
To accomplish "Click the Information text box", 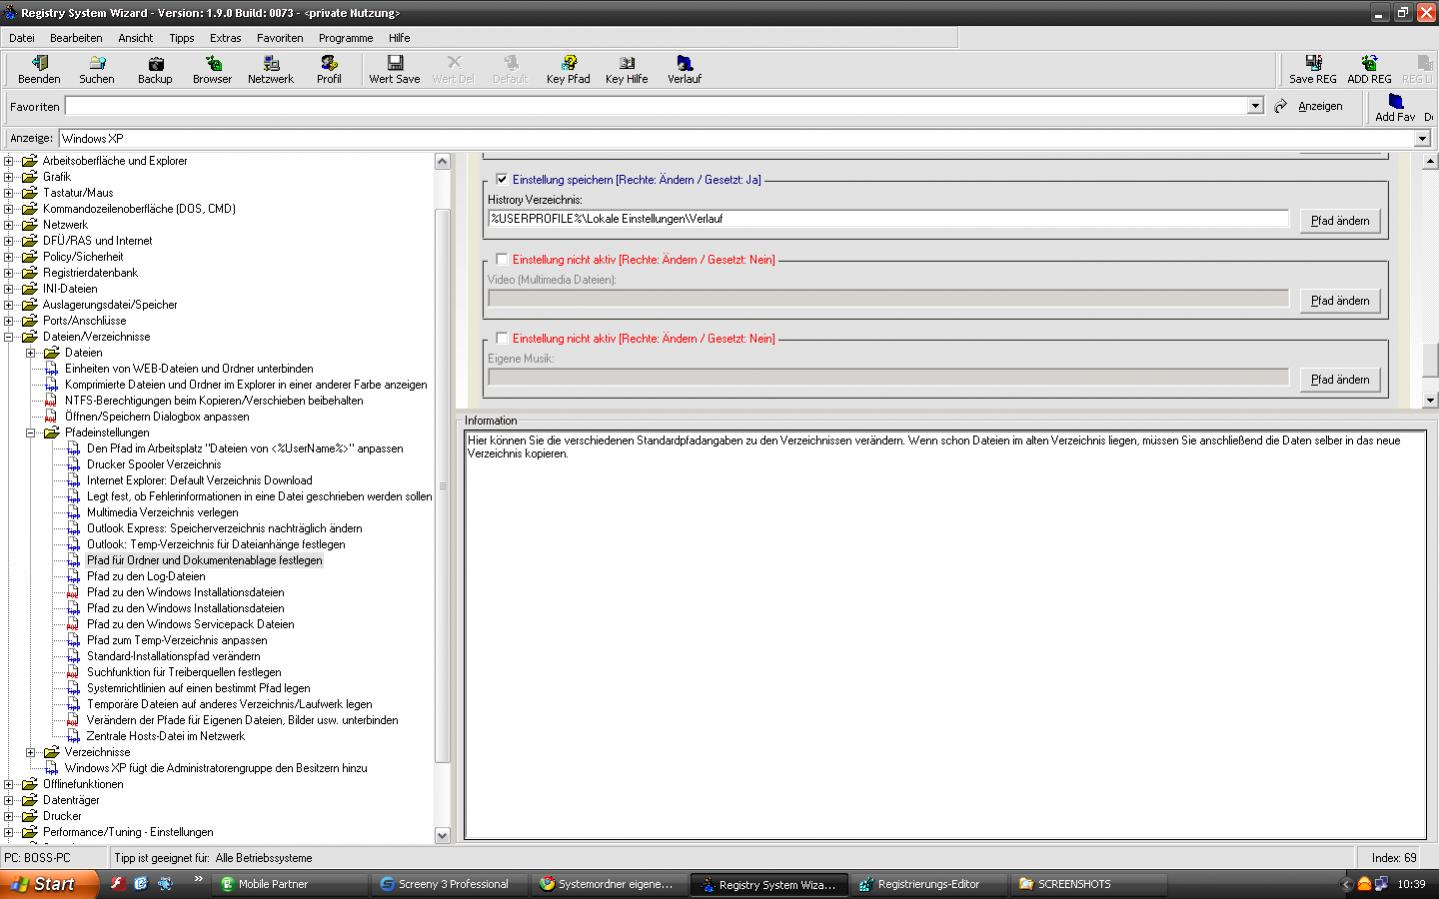I will point(945,635).
